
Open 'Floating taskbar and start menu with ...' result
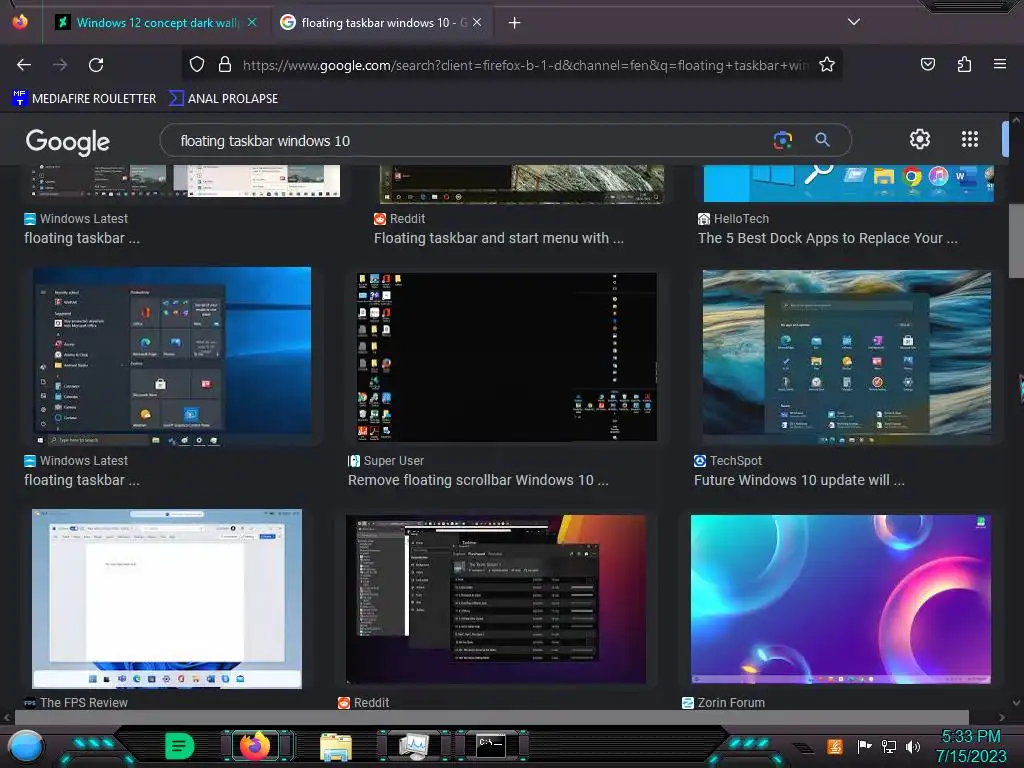point(498,238)
